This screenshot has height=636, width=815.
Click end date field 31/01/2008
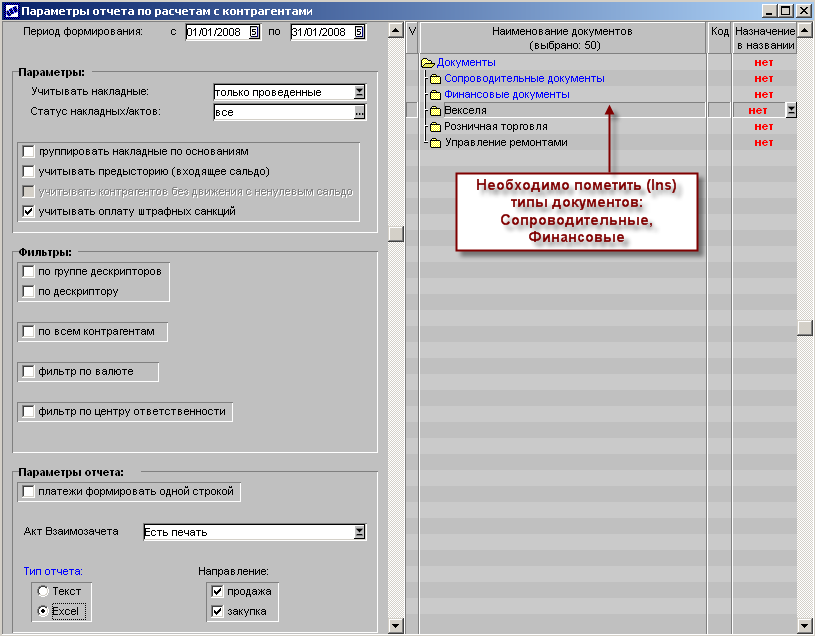[322, 32]
